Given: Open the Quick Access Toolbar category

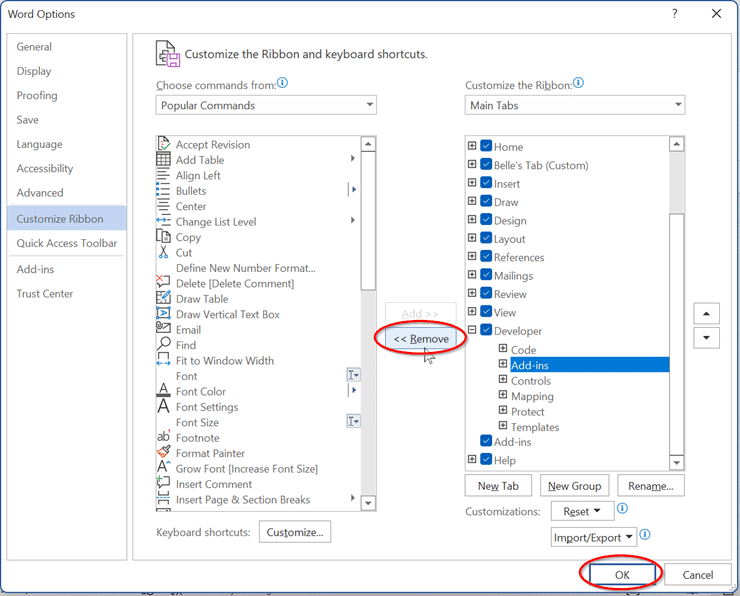Looking at the screenshot, I should (x=67, y=243).
